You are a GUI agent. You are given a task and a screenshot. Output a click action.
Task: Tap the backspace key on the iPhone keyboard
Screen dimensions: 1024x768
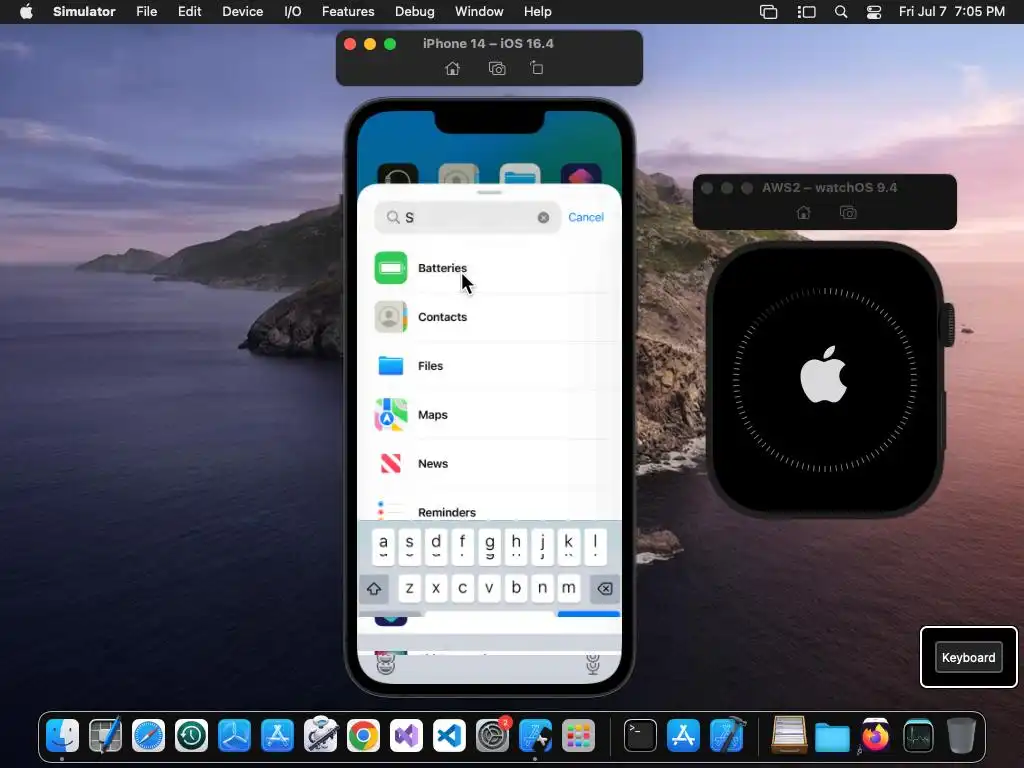coord(605,588)
